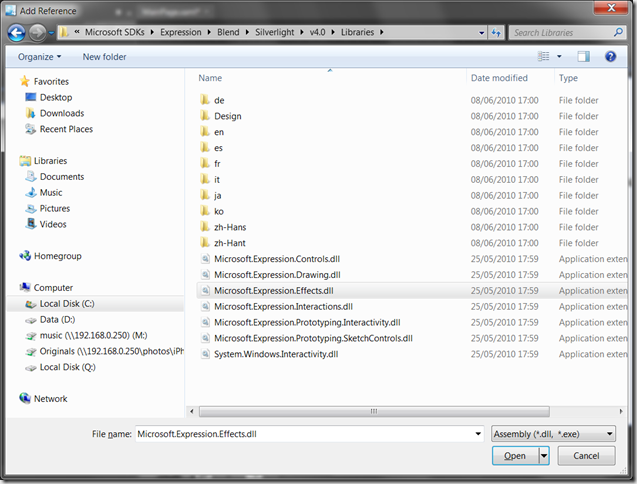The height and width of the screenshot is (484, 637).
Task: Select Local Disk (Q:) drive
Action: click(x=67, y=367)
